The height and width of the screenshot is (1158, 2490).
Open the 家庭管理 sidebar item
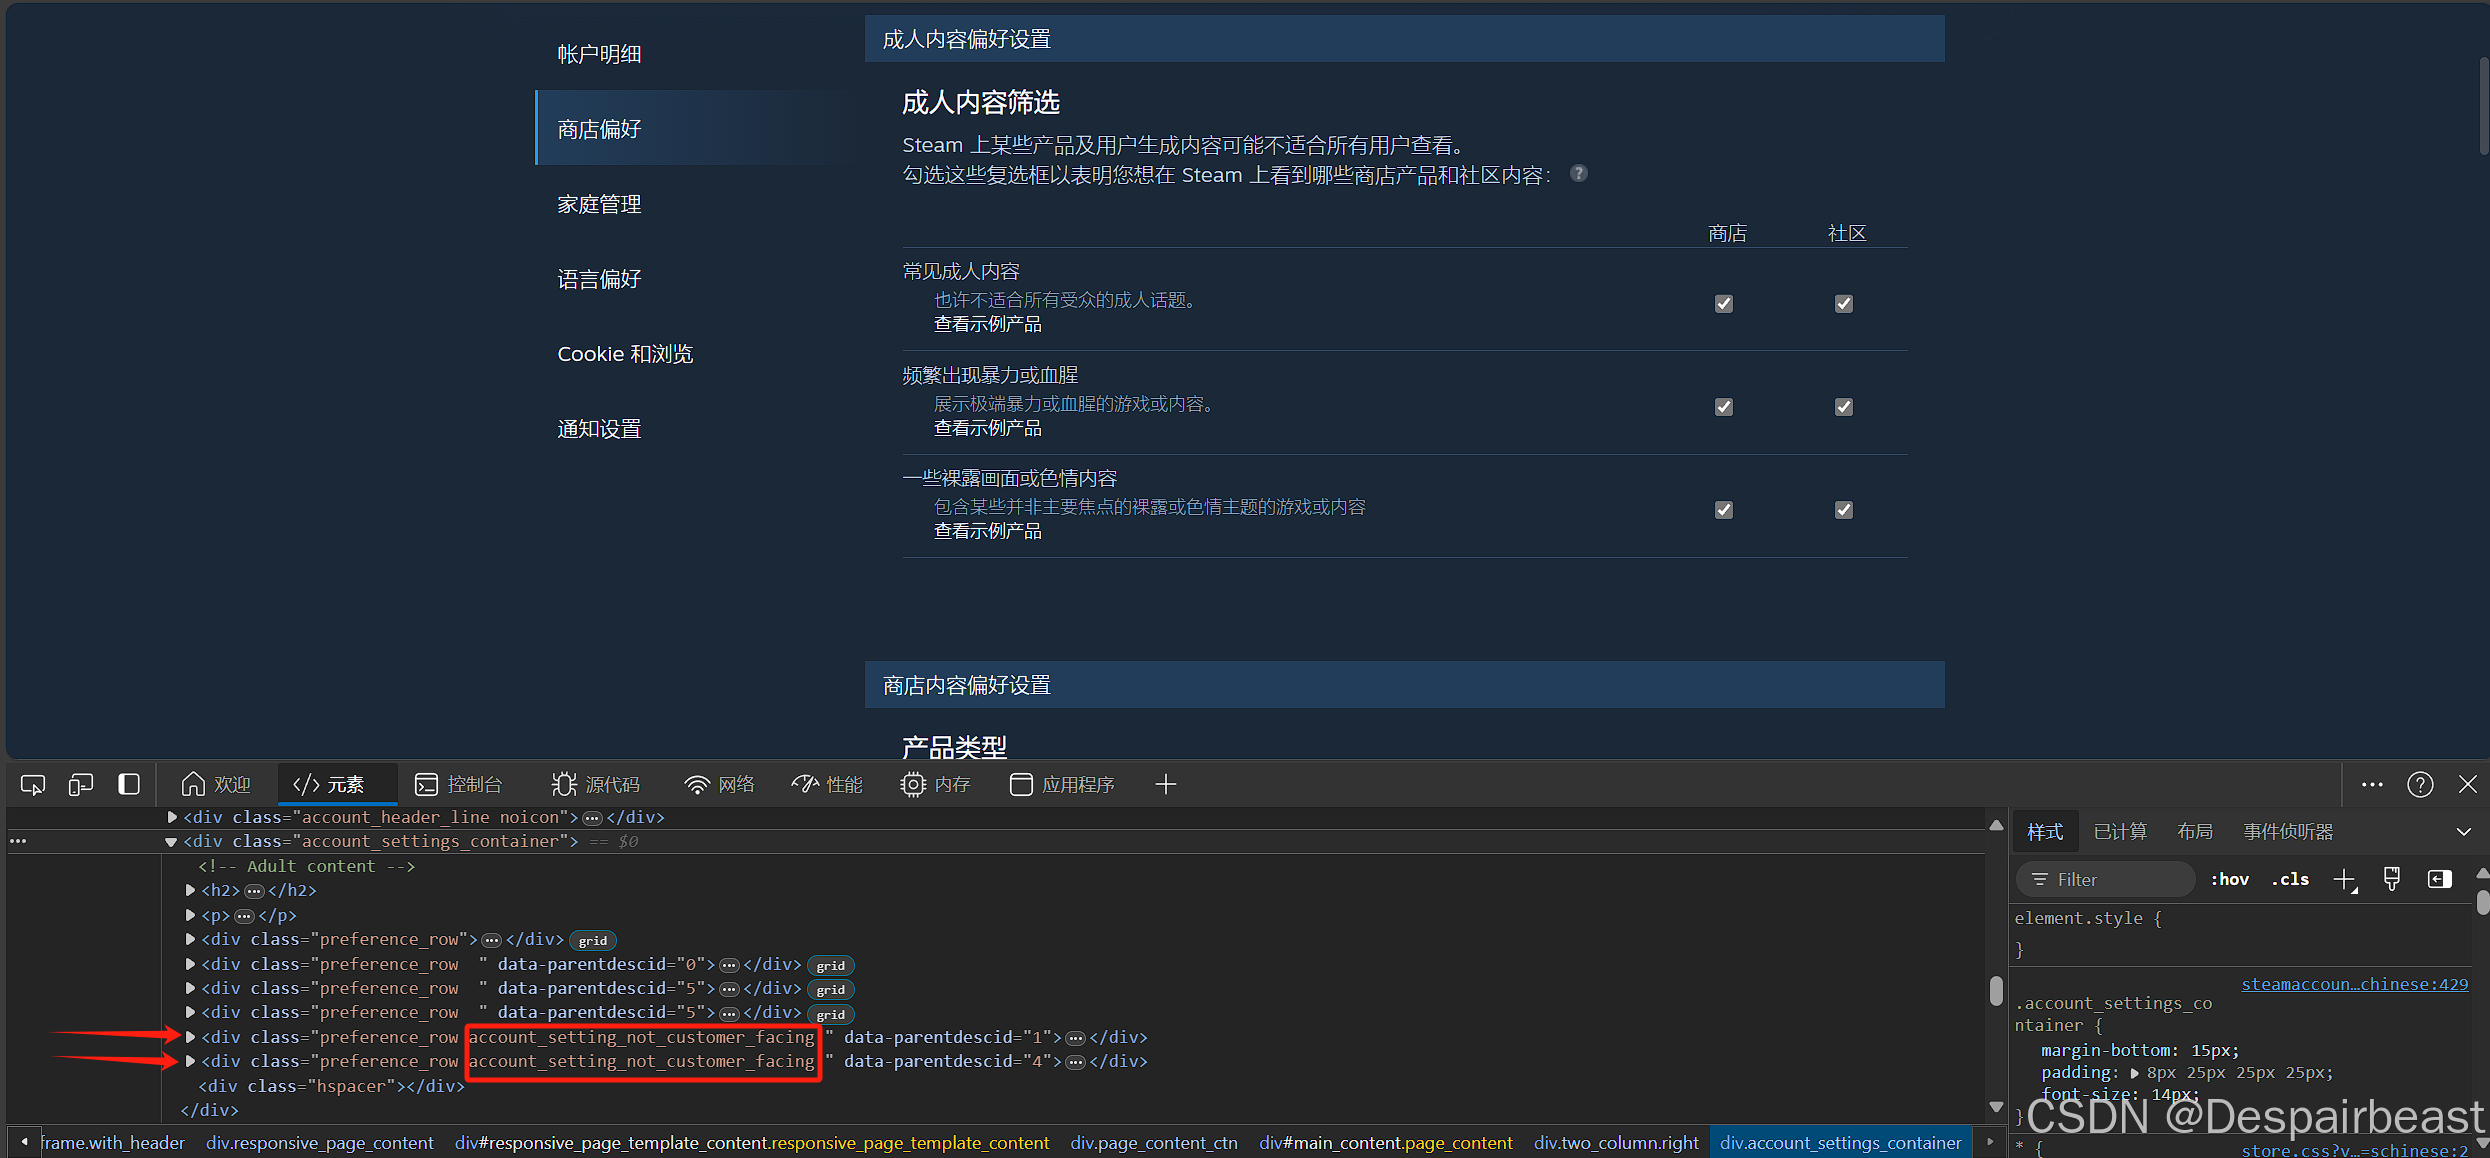tap(599, 204)
